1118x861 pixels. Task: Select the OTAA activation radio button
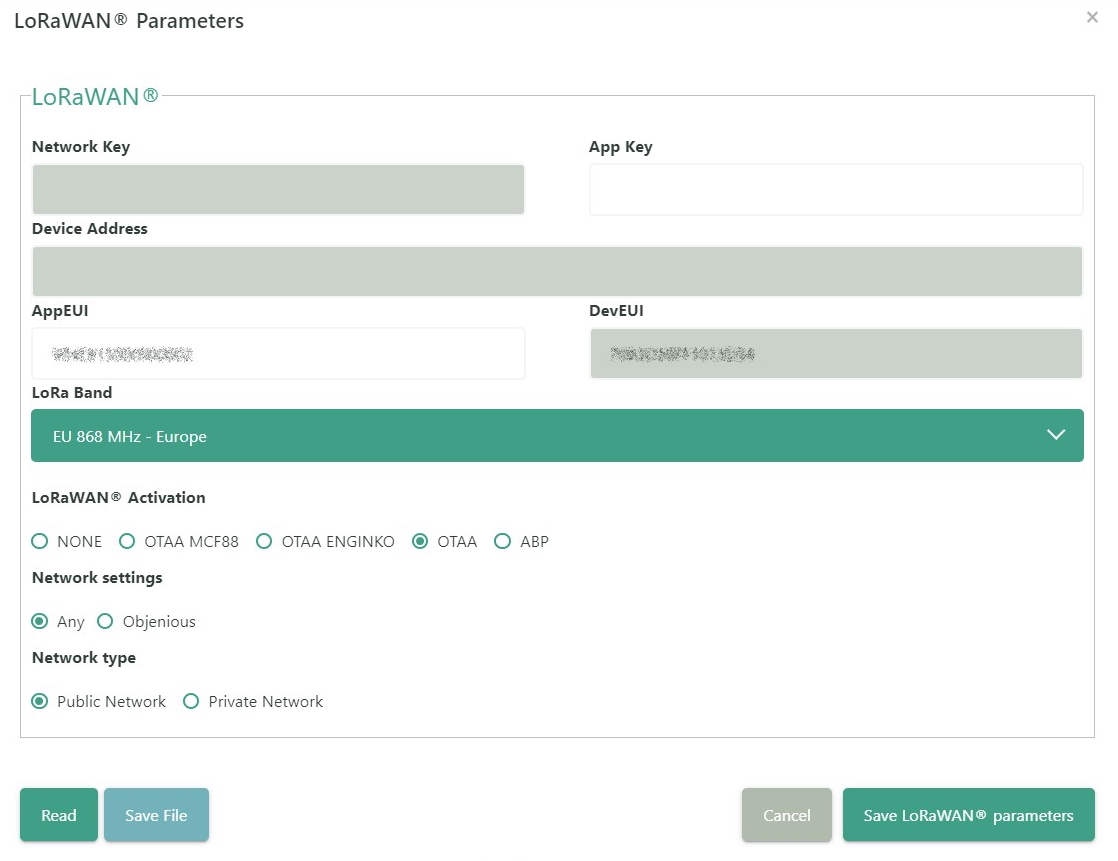pyautogui.click(x=420, y=541)
